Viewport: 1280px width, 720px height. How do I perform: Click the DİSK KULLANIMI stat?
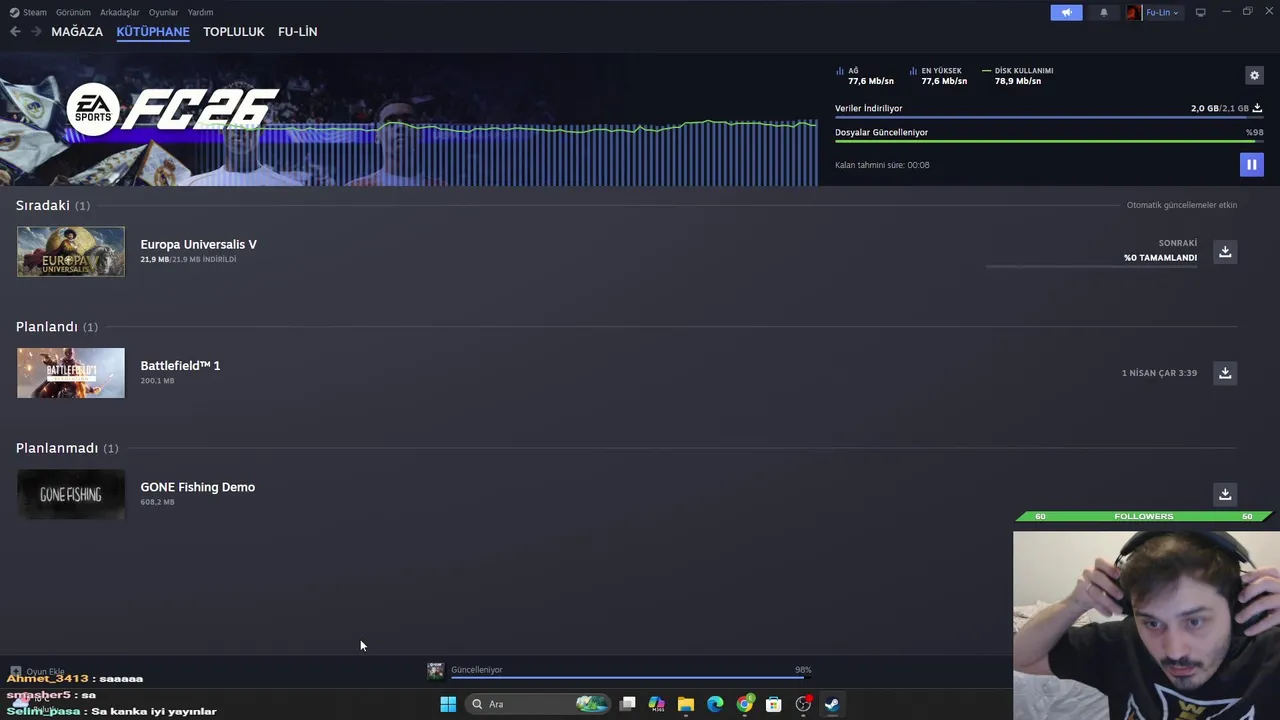click(x=1018, y=76)
